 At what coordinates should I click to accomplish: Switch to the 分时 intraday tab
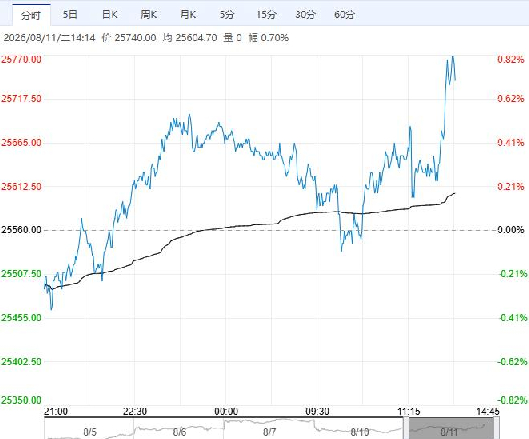(31, 15)
